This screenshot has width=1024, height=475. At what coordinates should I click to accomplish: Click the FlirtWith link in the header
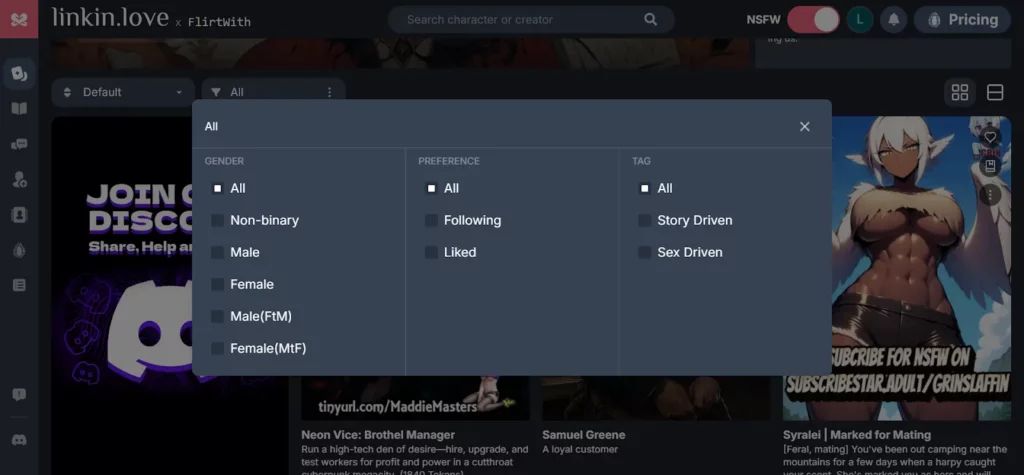[x=219, y=22]
